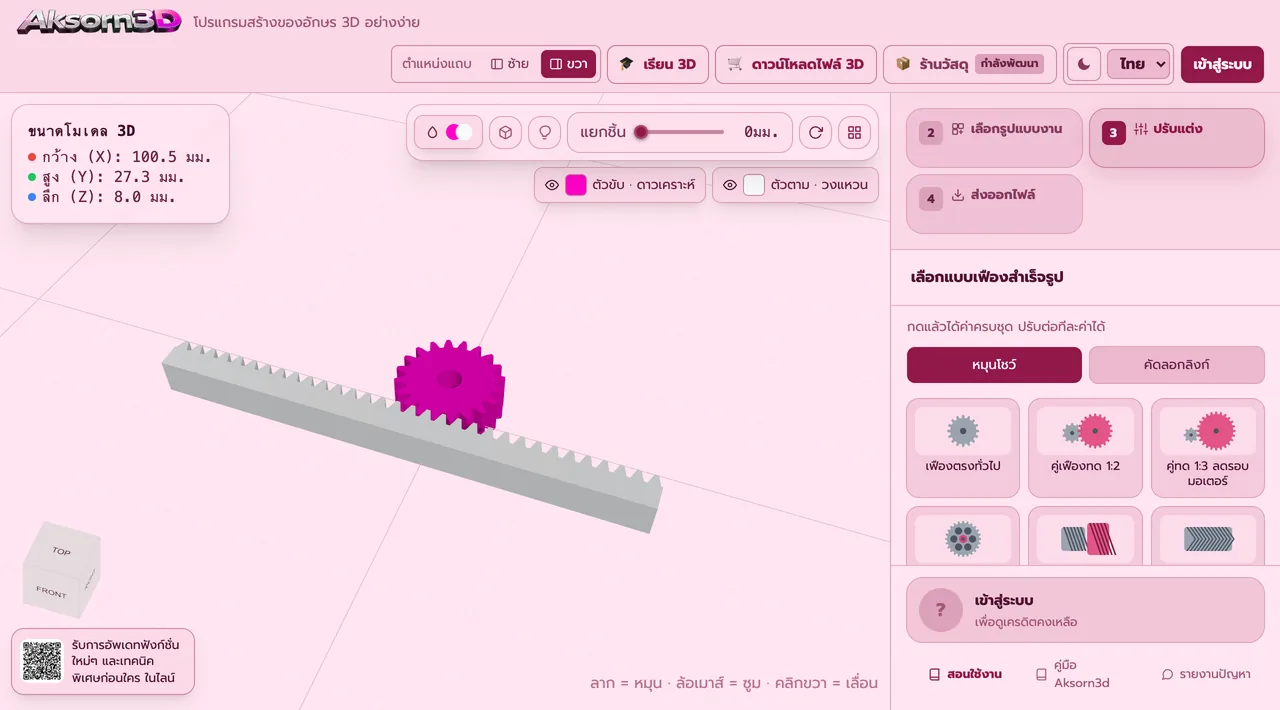Click the หมุนโชว์ button
Screen dimensions: 1280x710
click(x=994, y=365)
